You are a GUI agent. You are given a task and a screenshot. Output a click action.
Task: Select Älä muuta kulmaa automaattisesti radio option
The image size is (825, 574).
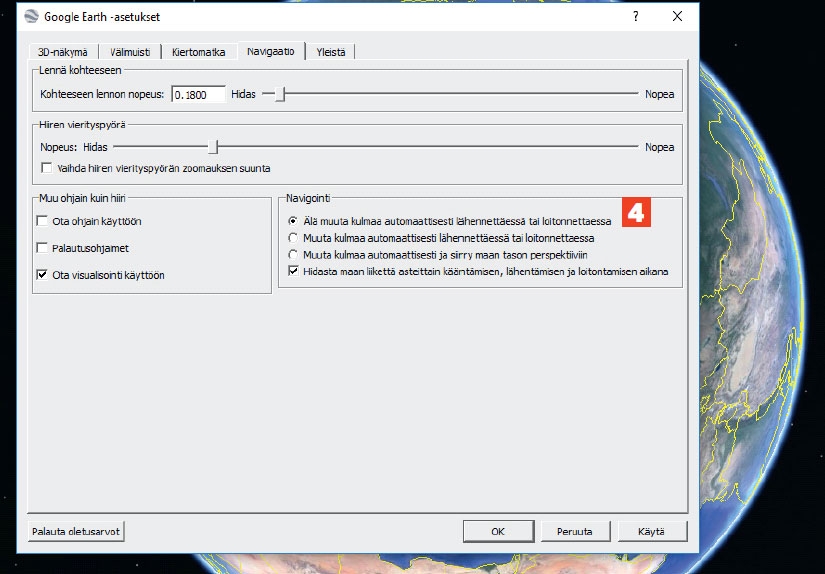[293, 221]
